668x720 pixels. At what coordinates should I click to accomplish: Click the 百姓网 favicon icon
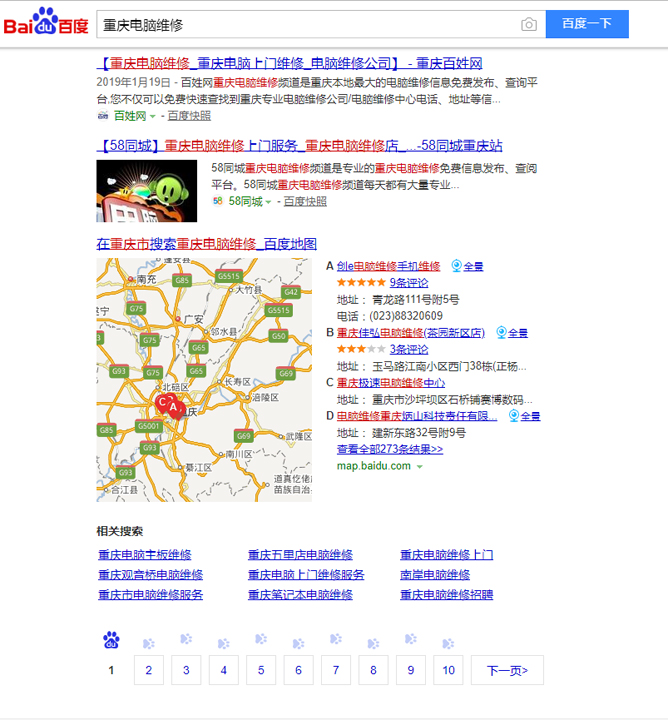click(102, 116)
